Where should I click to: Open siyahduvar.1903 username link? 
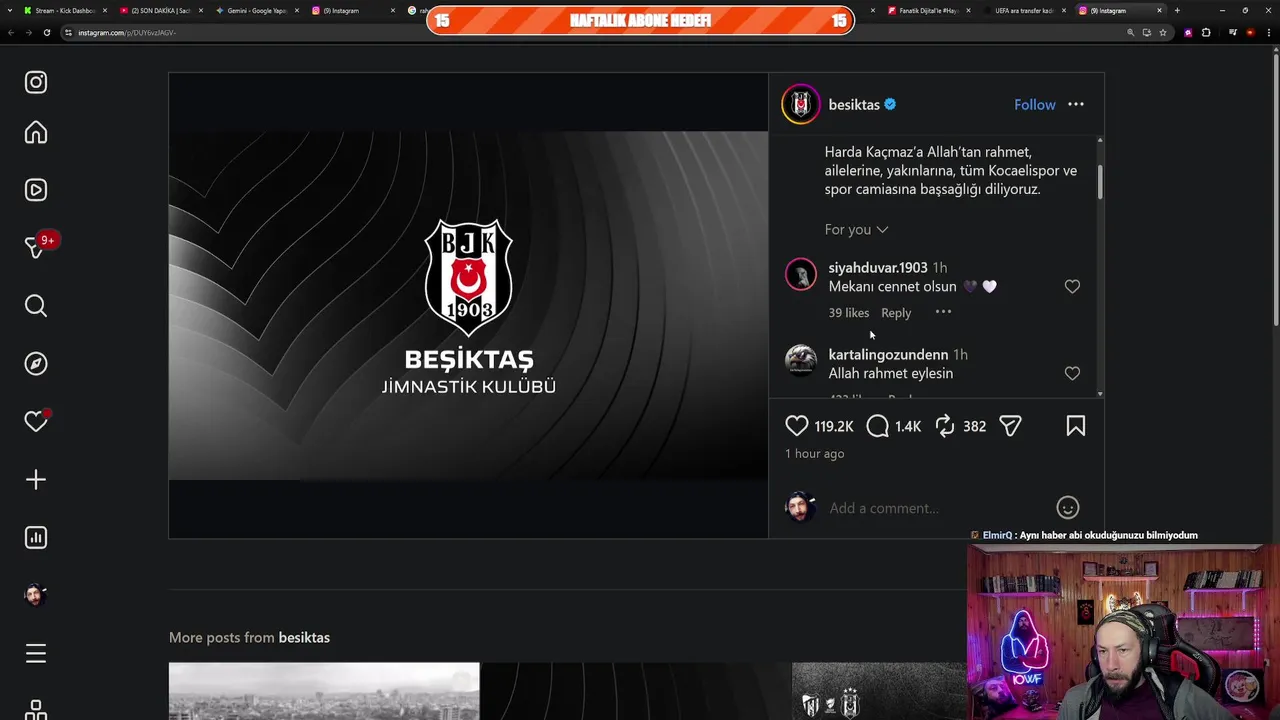pyautogui.click(x=878, y=268)
